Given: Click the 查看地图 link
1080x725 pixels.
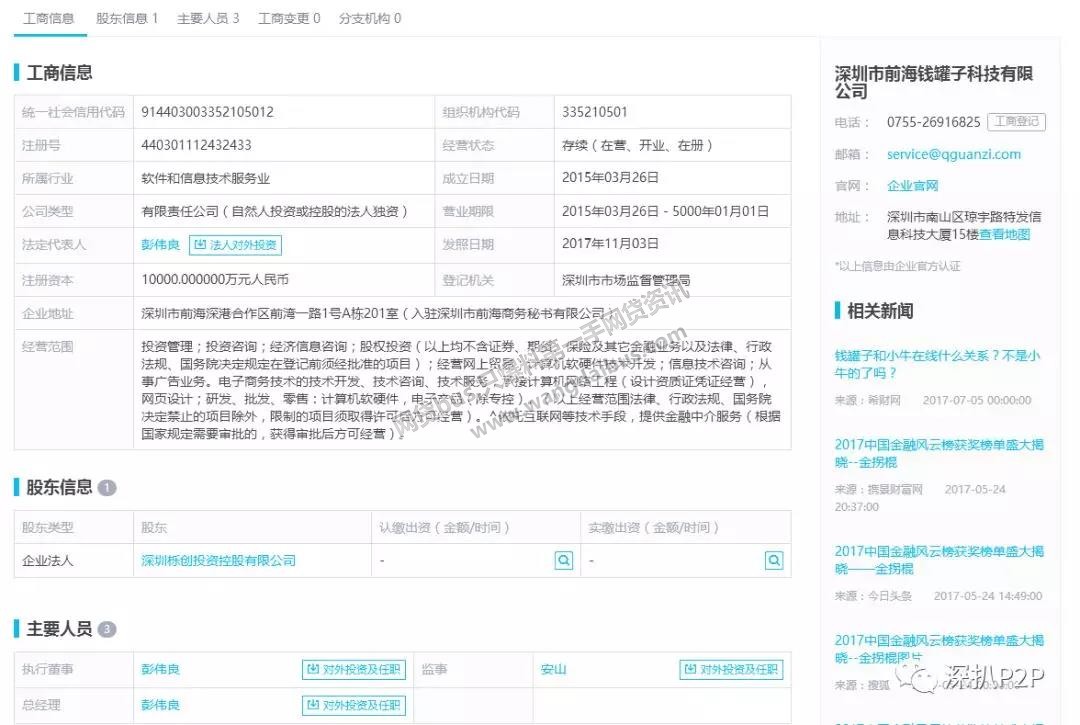Looking at the screenshot, I should (1005, 235).
